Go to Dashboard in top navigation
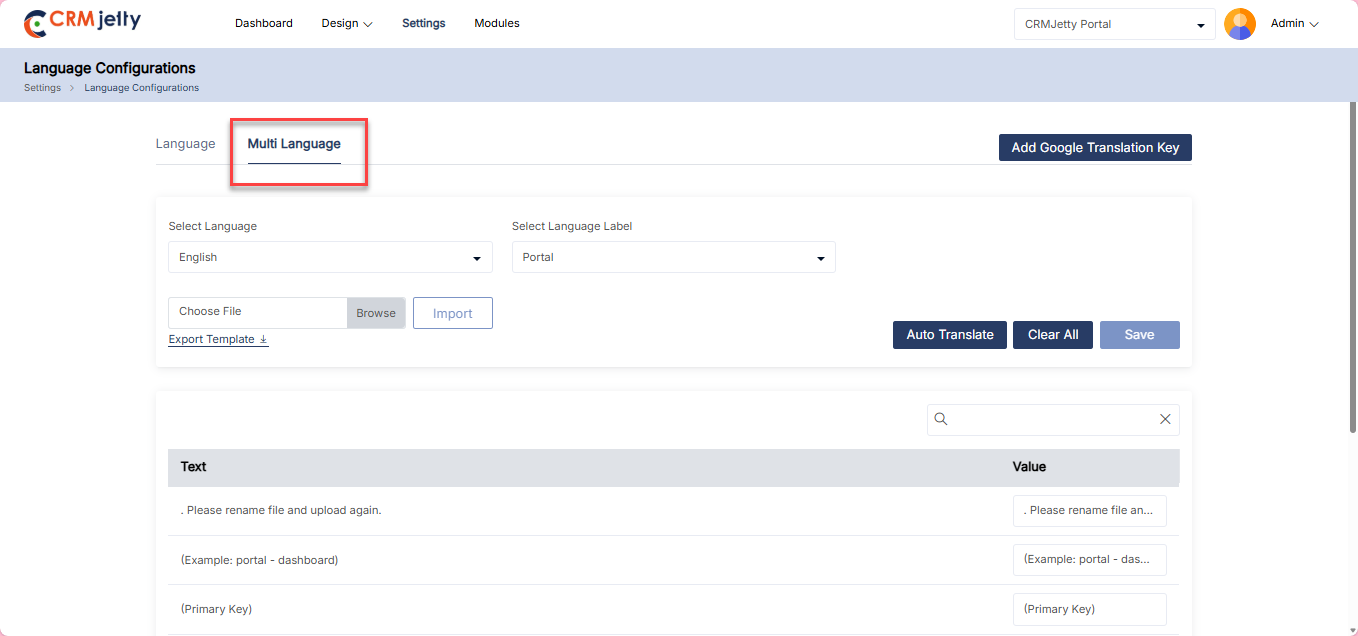The height and width of the screenshot is (636, 1358). pos(264,23)
